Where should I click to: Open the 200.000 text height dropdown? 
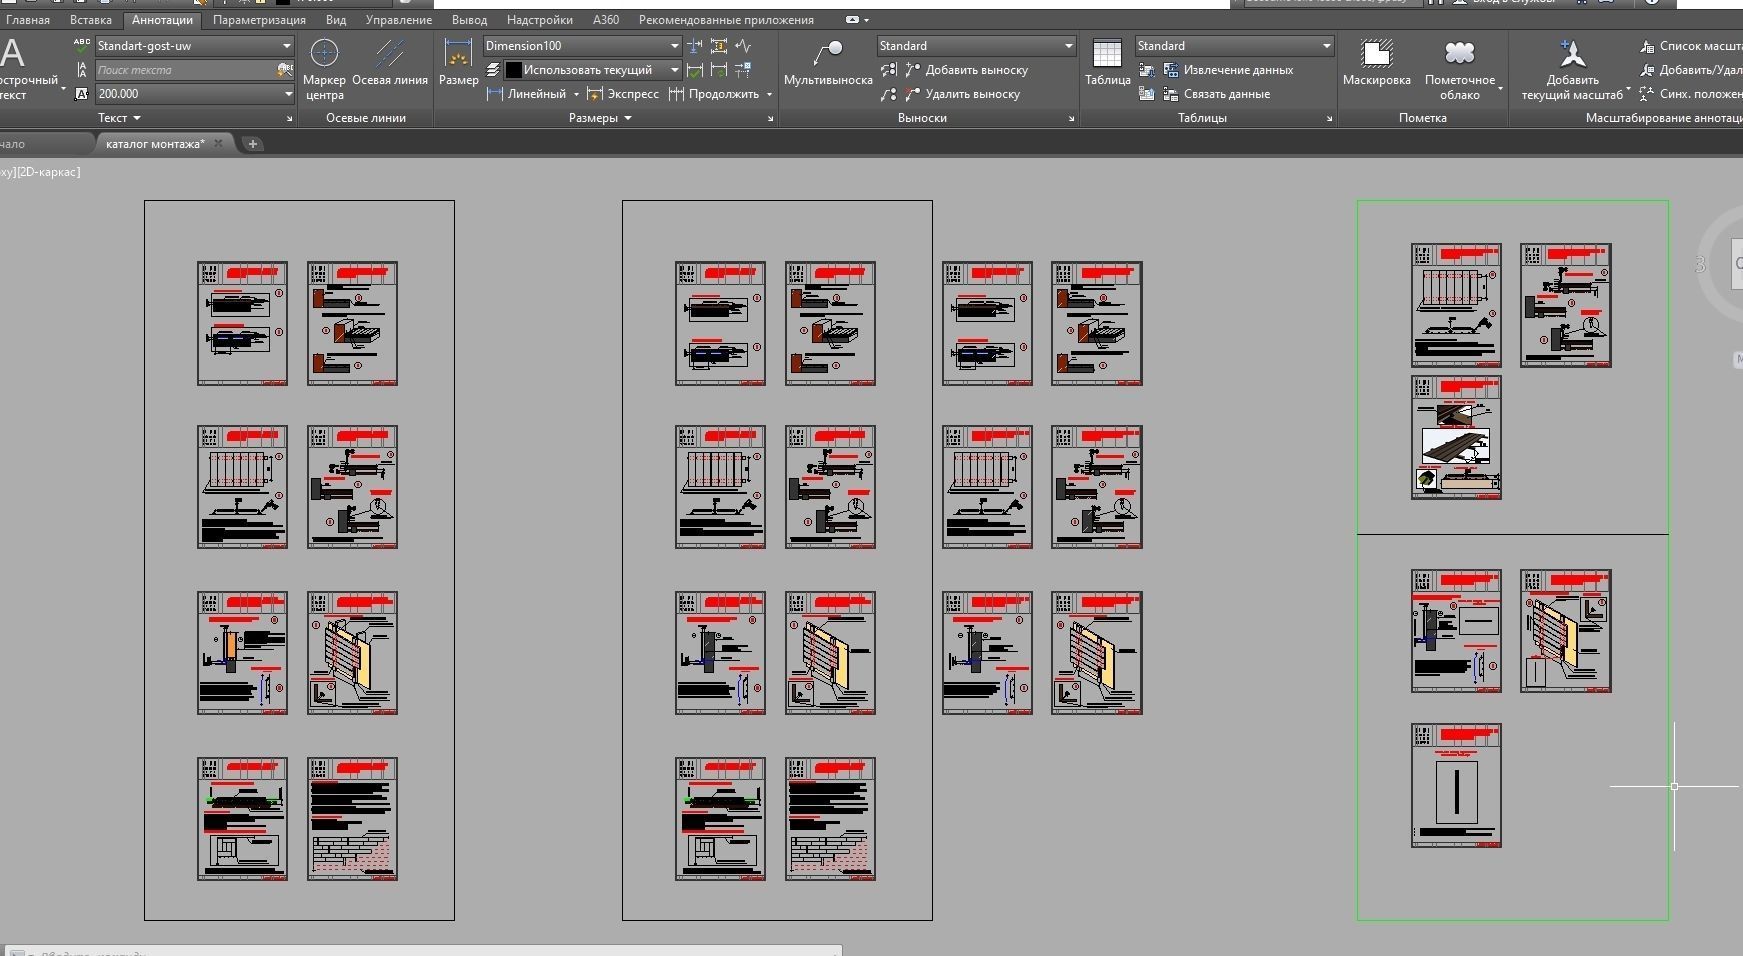coord(288,94)
